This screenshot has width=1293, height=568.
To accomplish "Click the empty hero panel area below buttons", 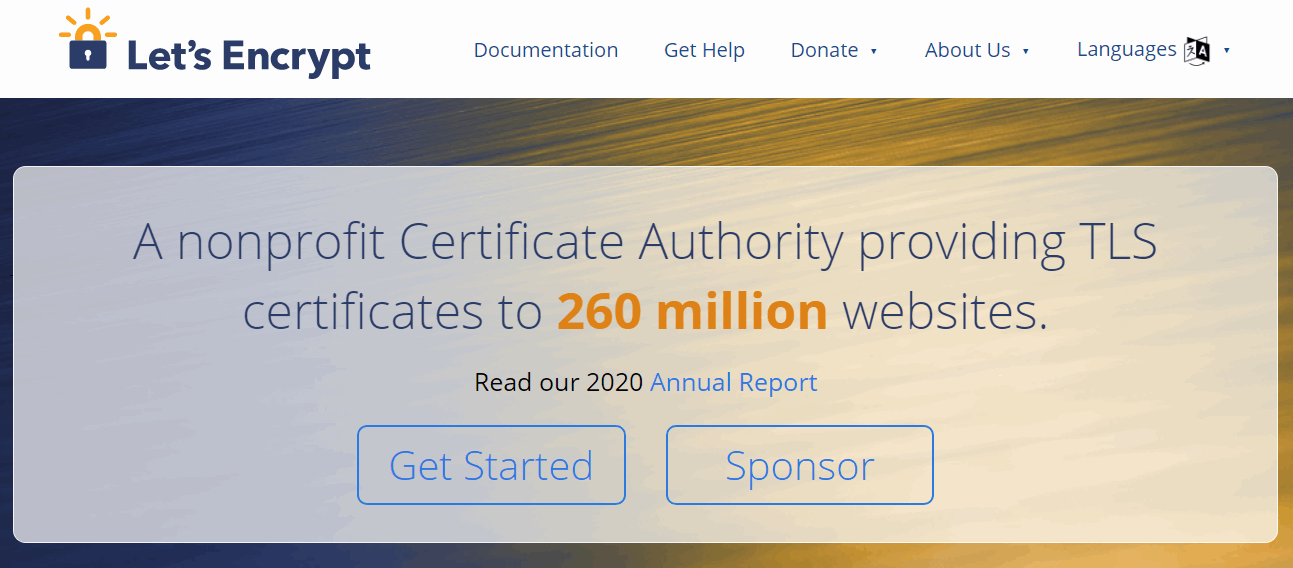I will pos(645,523).
